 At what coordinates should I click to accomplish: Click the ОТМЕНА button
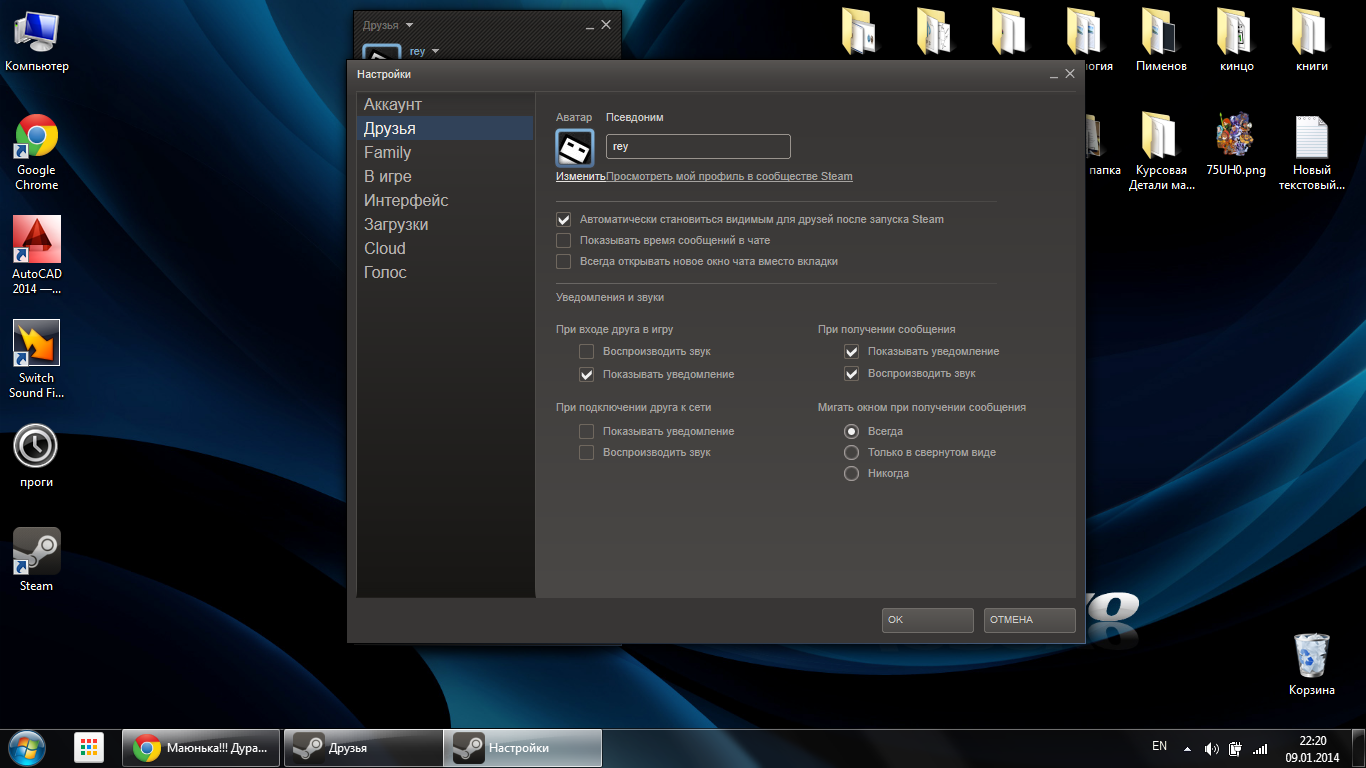point(1029,620)
